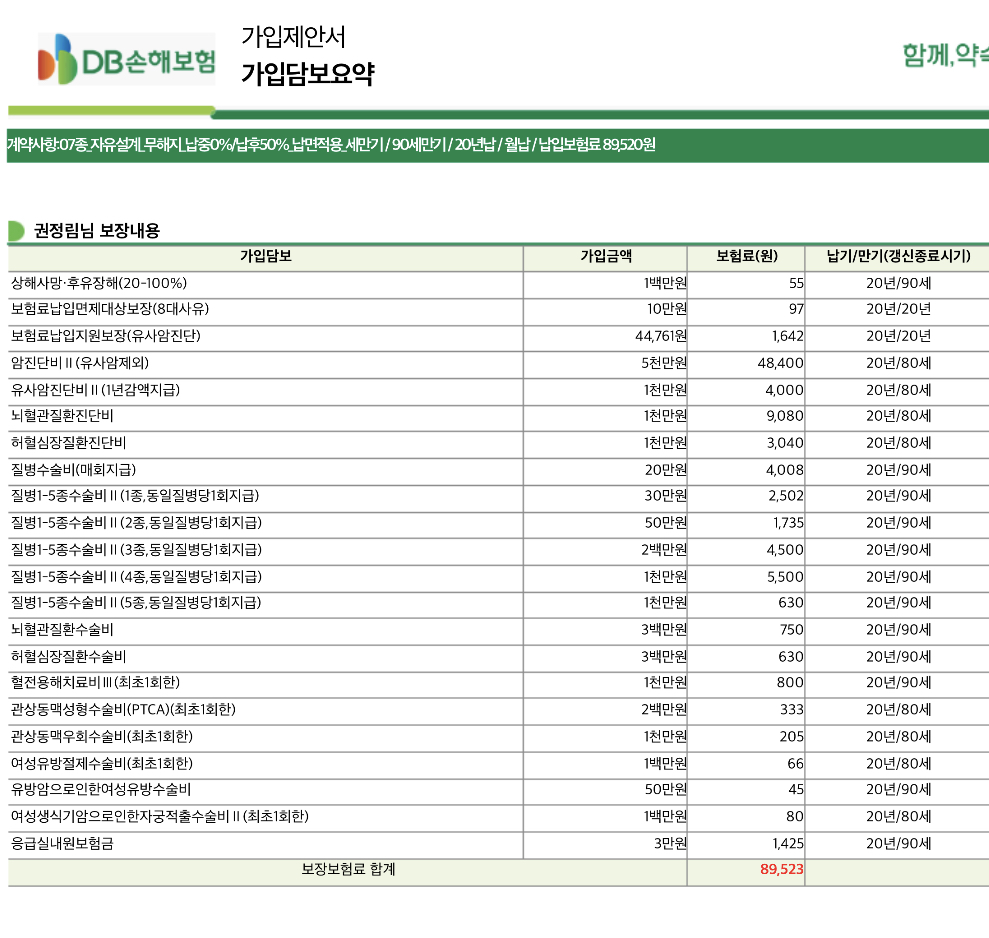Select the 유사암진단비Ⅱ(1년감액지급) row

[x=498, y=390]
